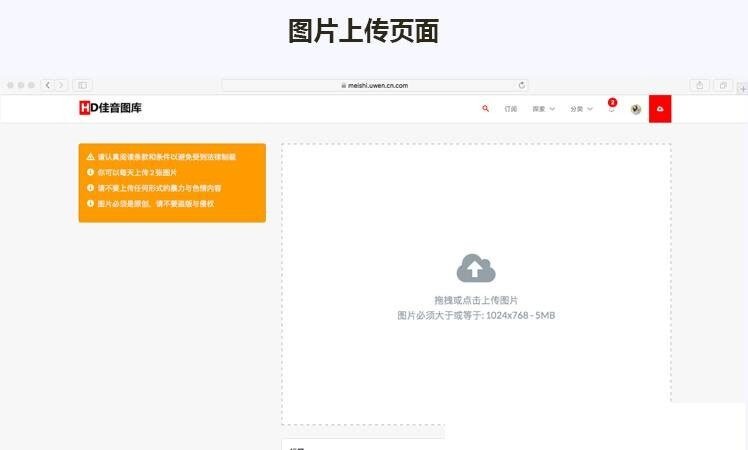Click notice line about original images, no piracy
Viewport: 748px width, 450px height.
pos(156,204)
